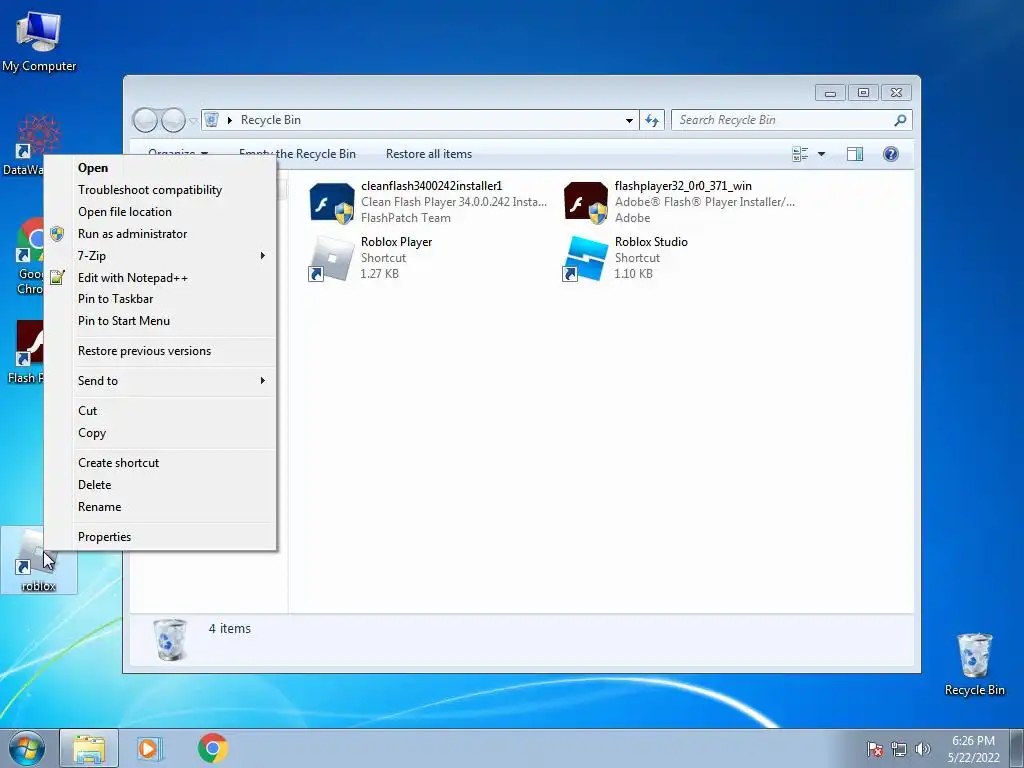Expand the 7-Zip submenu
The image size is (1024, 768).
(172, 255)
